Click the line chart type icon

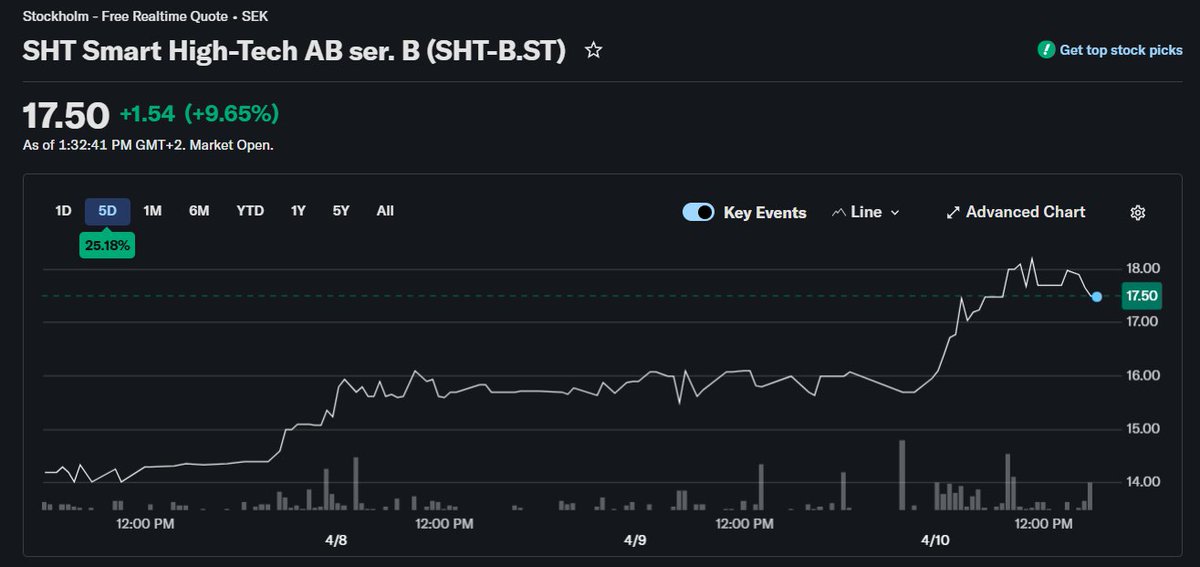(839, 212)
